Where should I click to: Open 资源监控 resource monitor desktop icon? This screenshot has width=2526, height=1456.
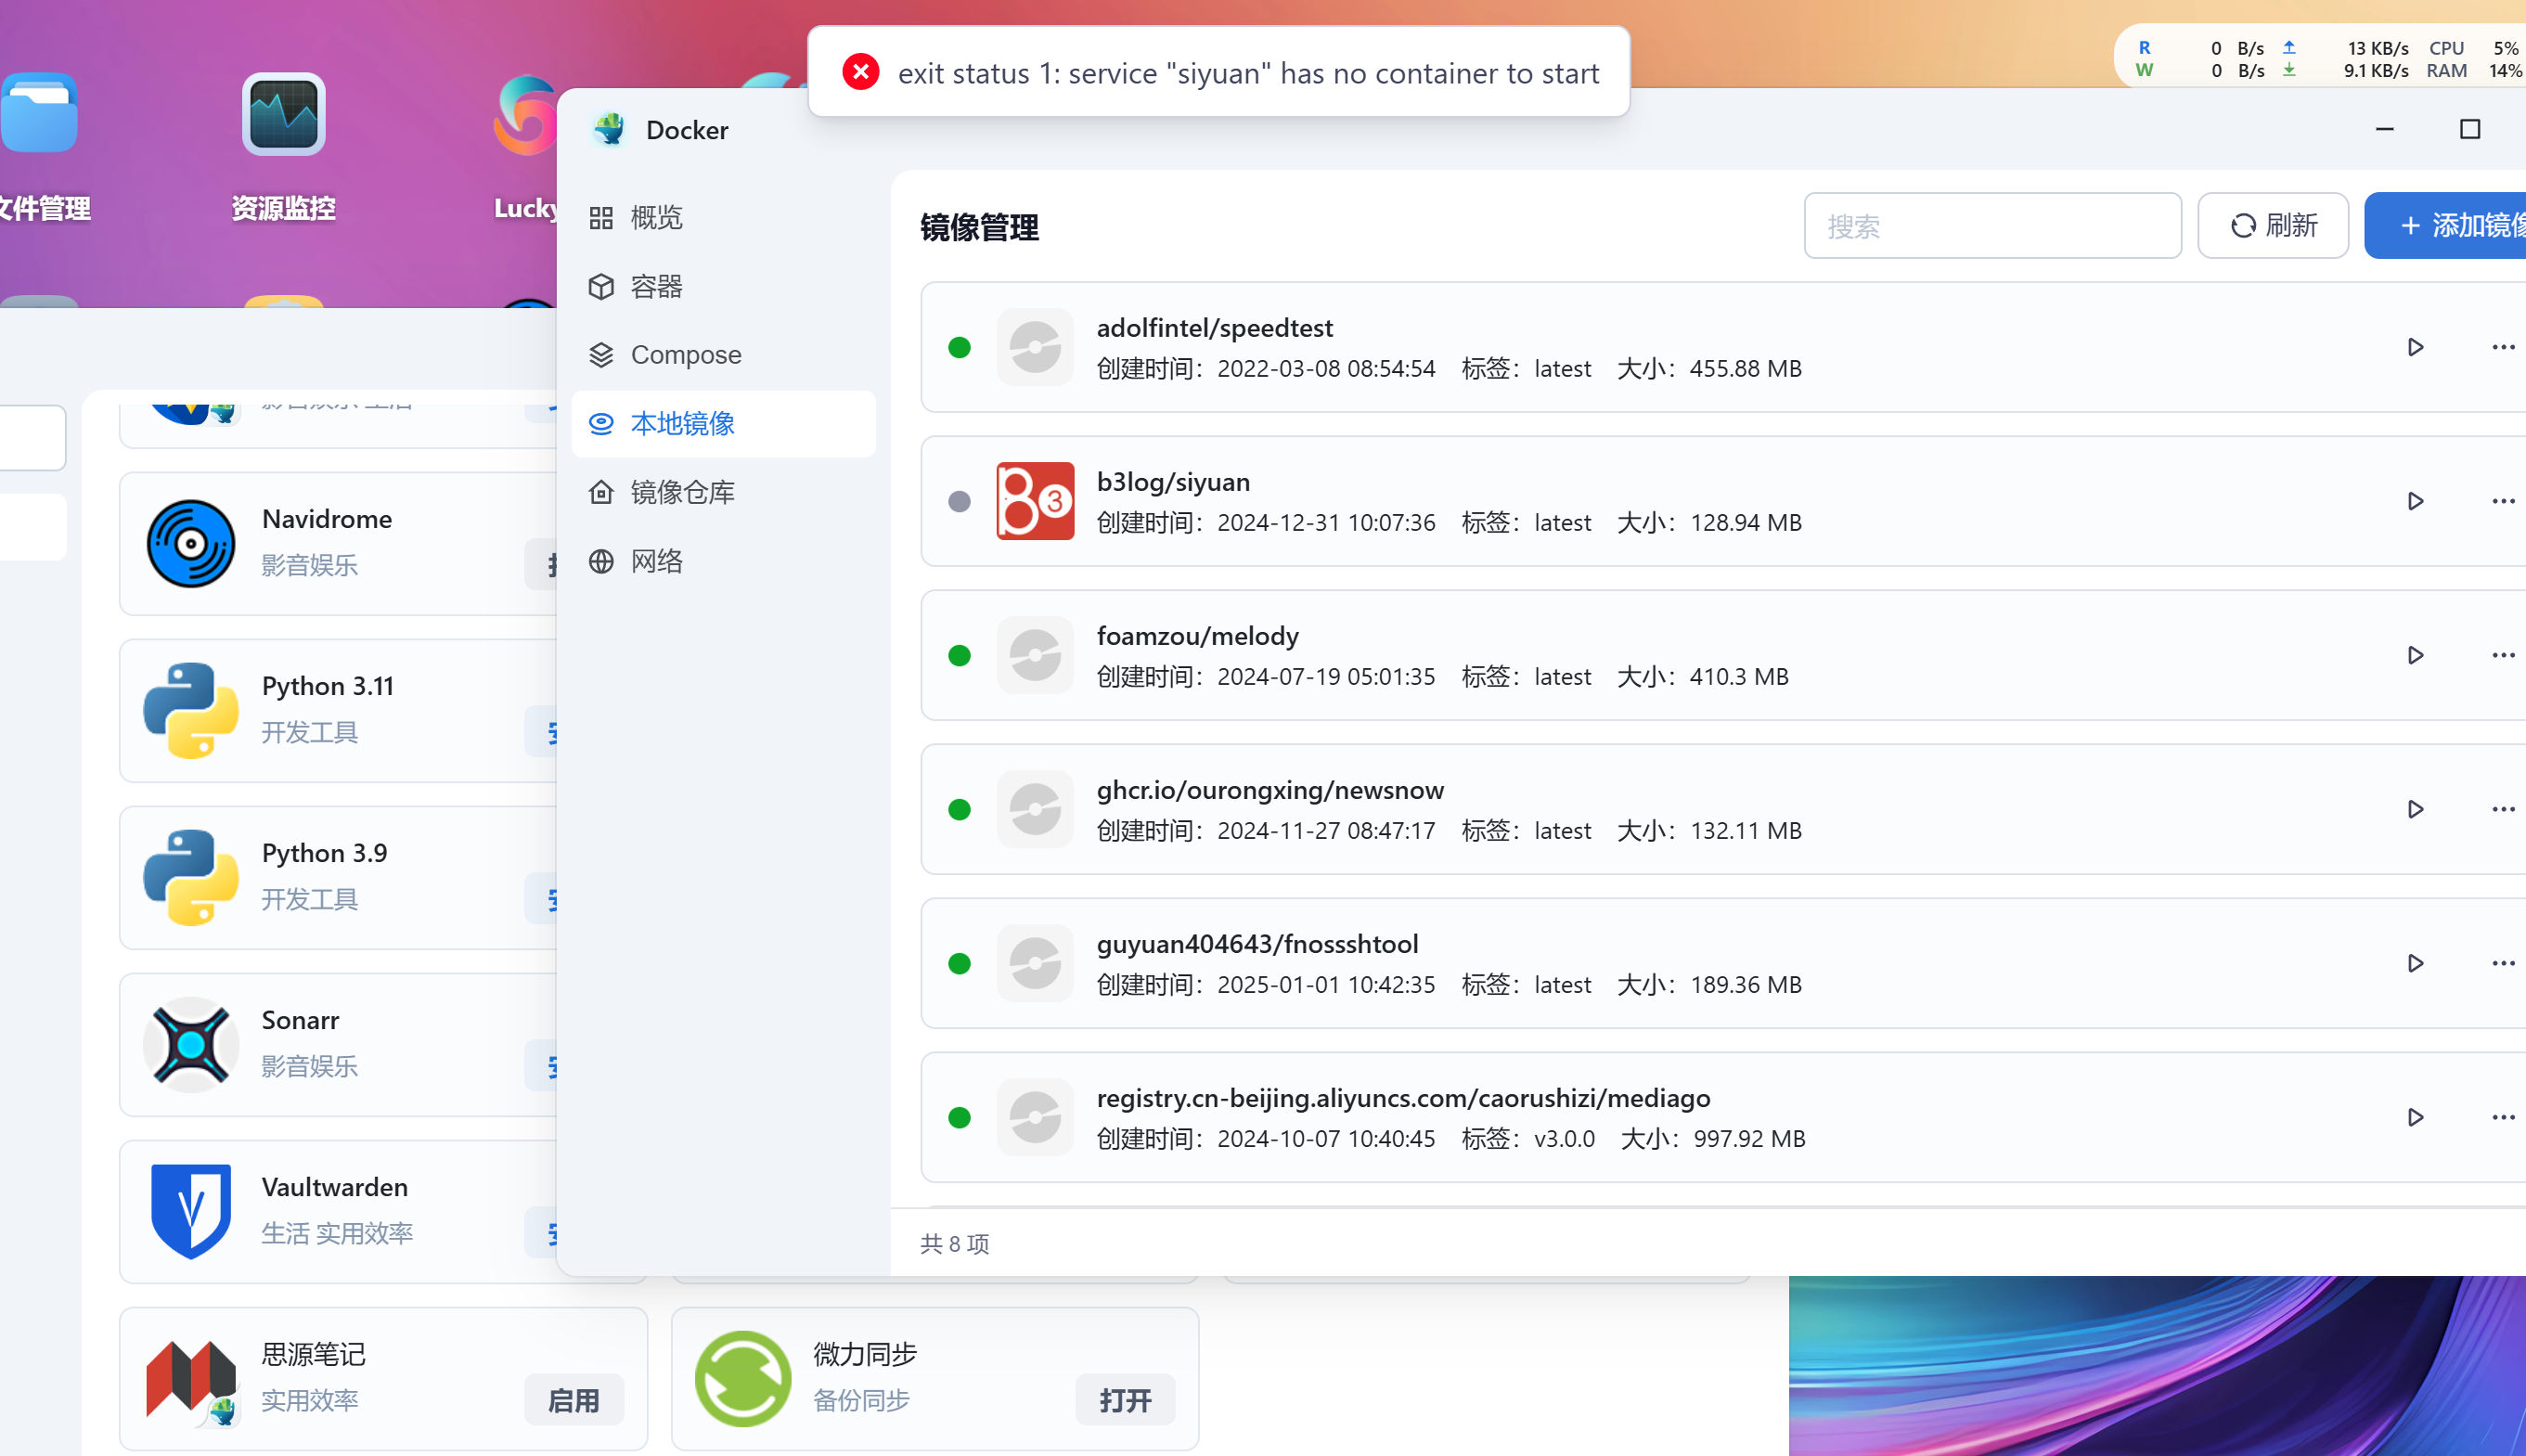pos(283,114)
